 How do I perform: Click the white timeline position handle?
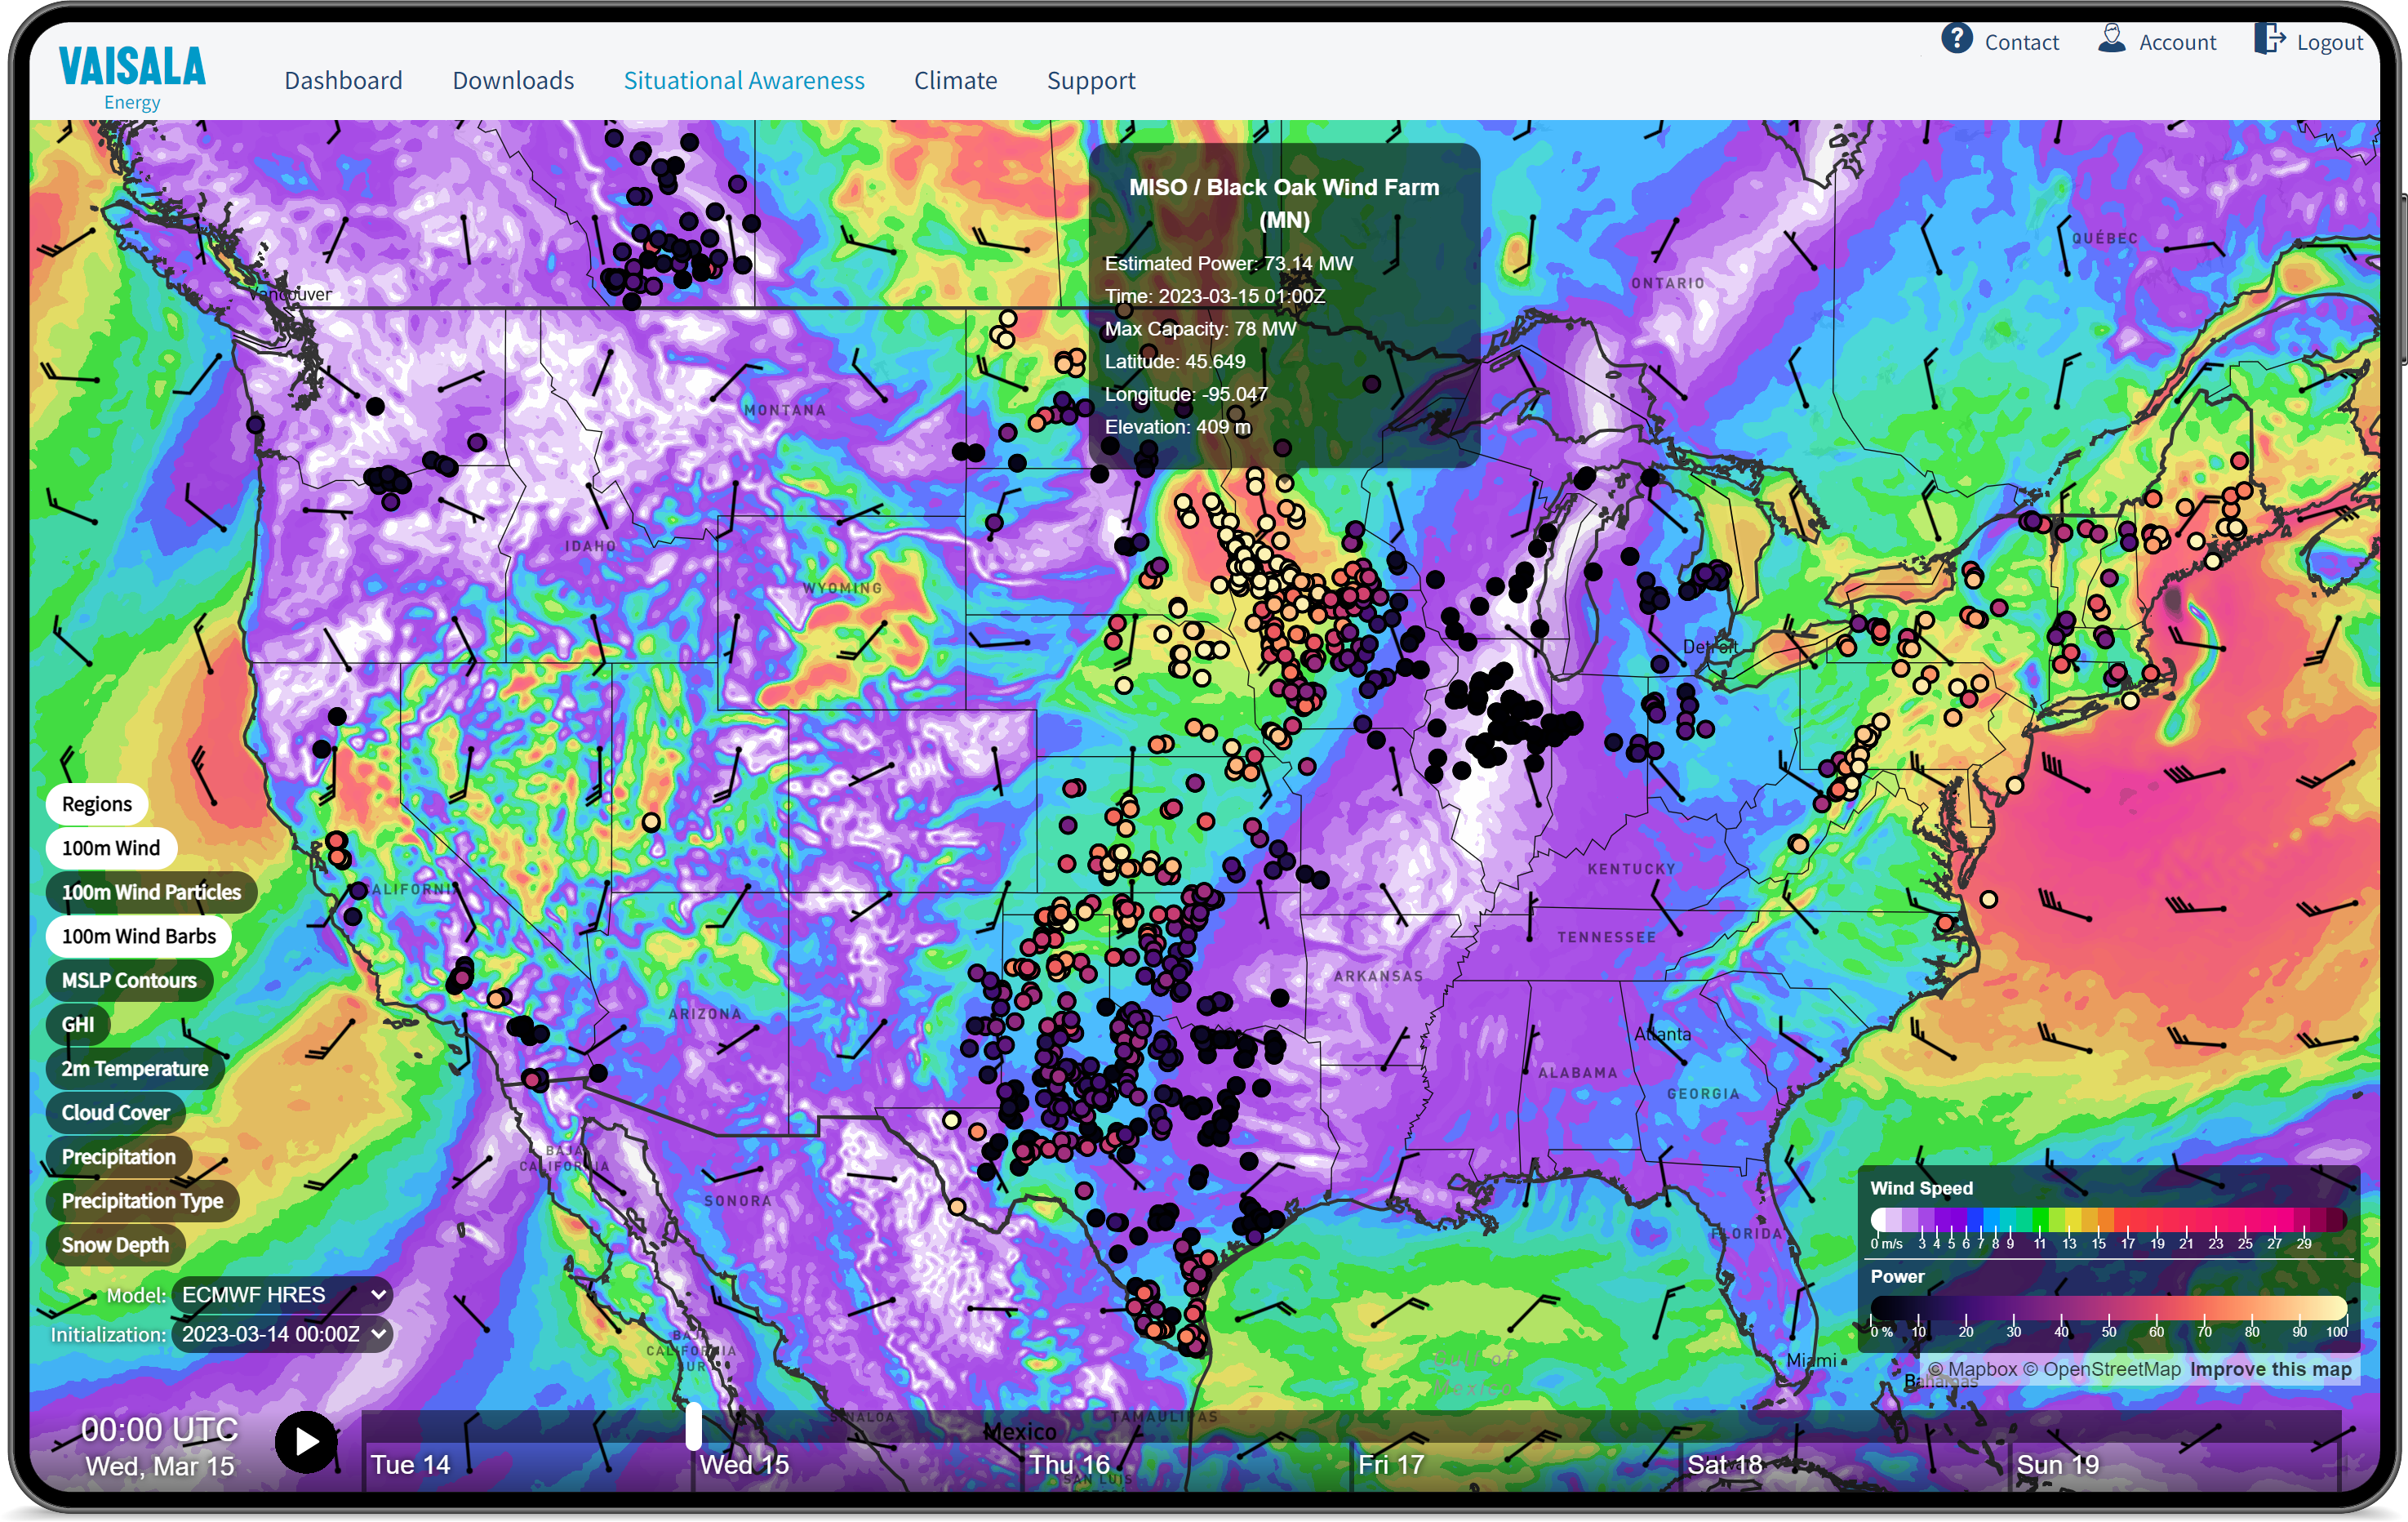coord(693,1426)
